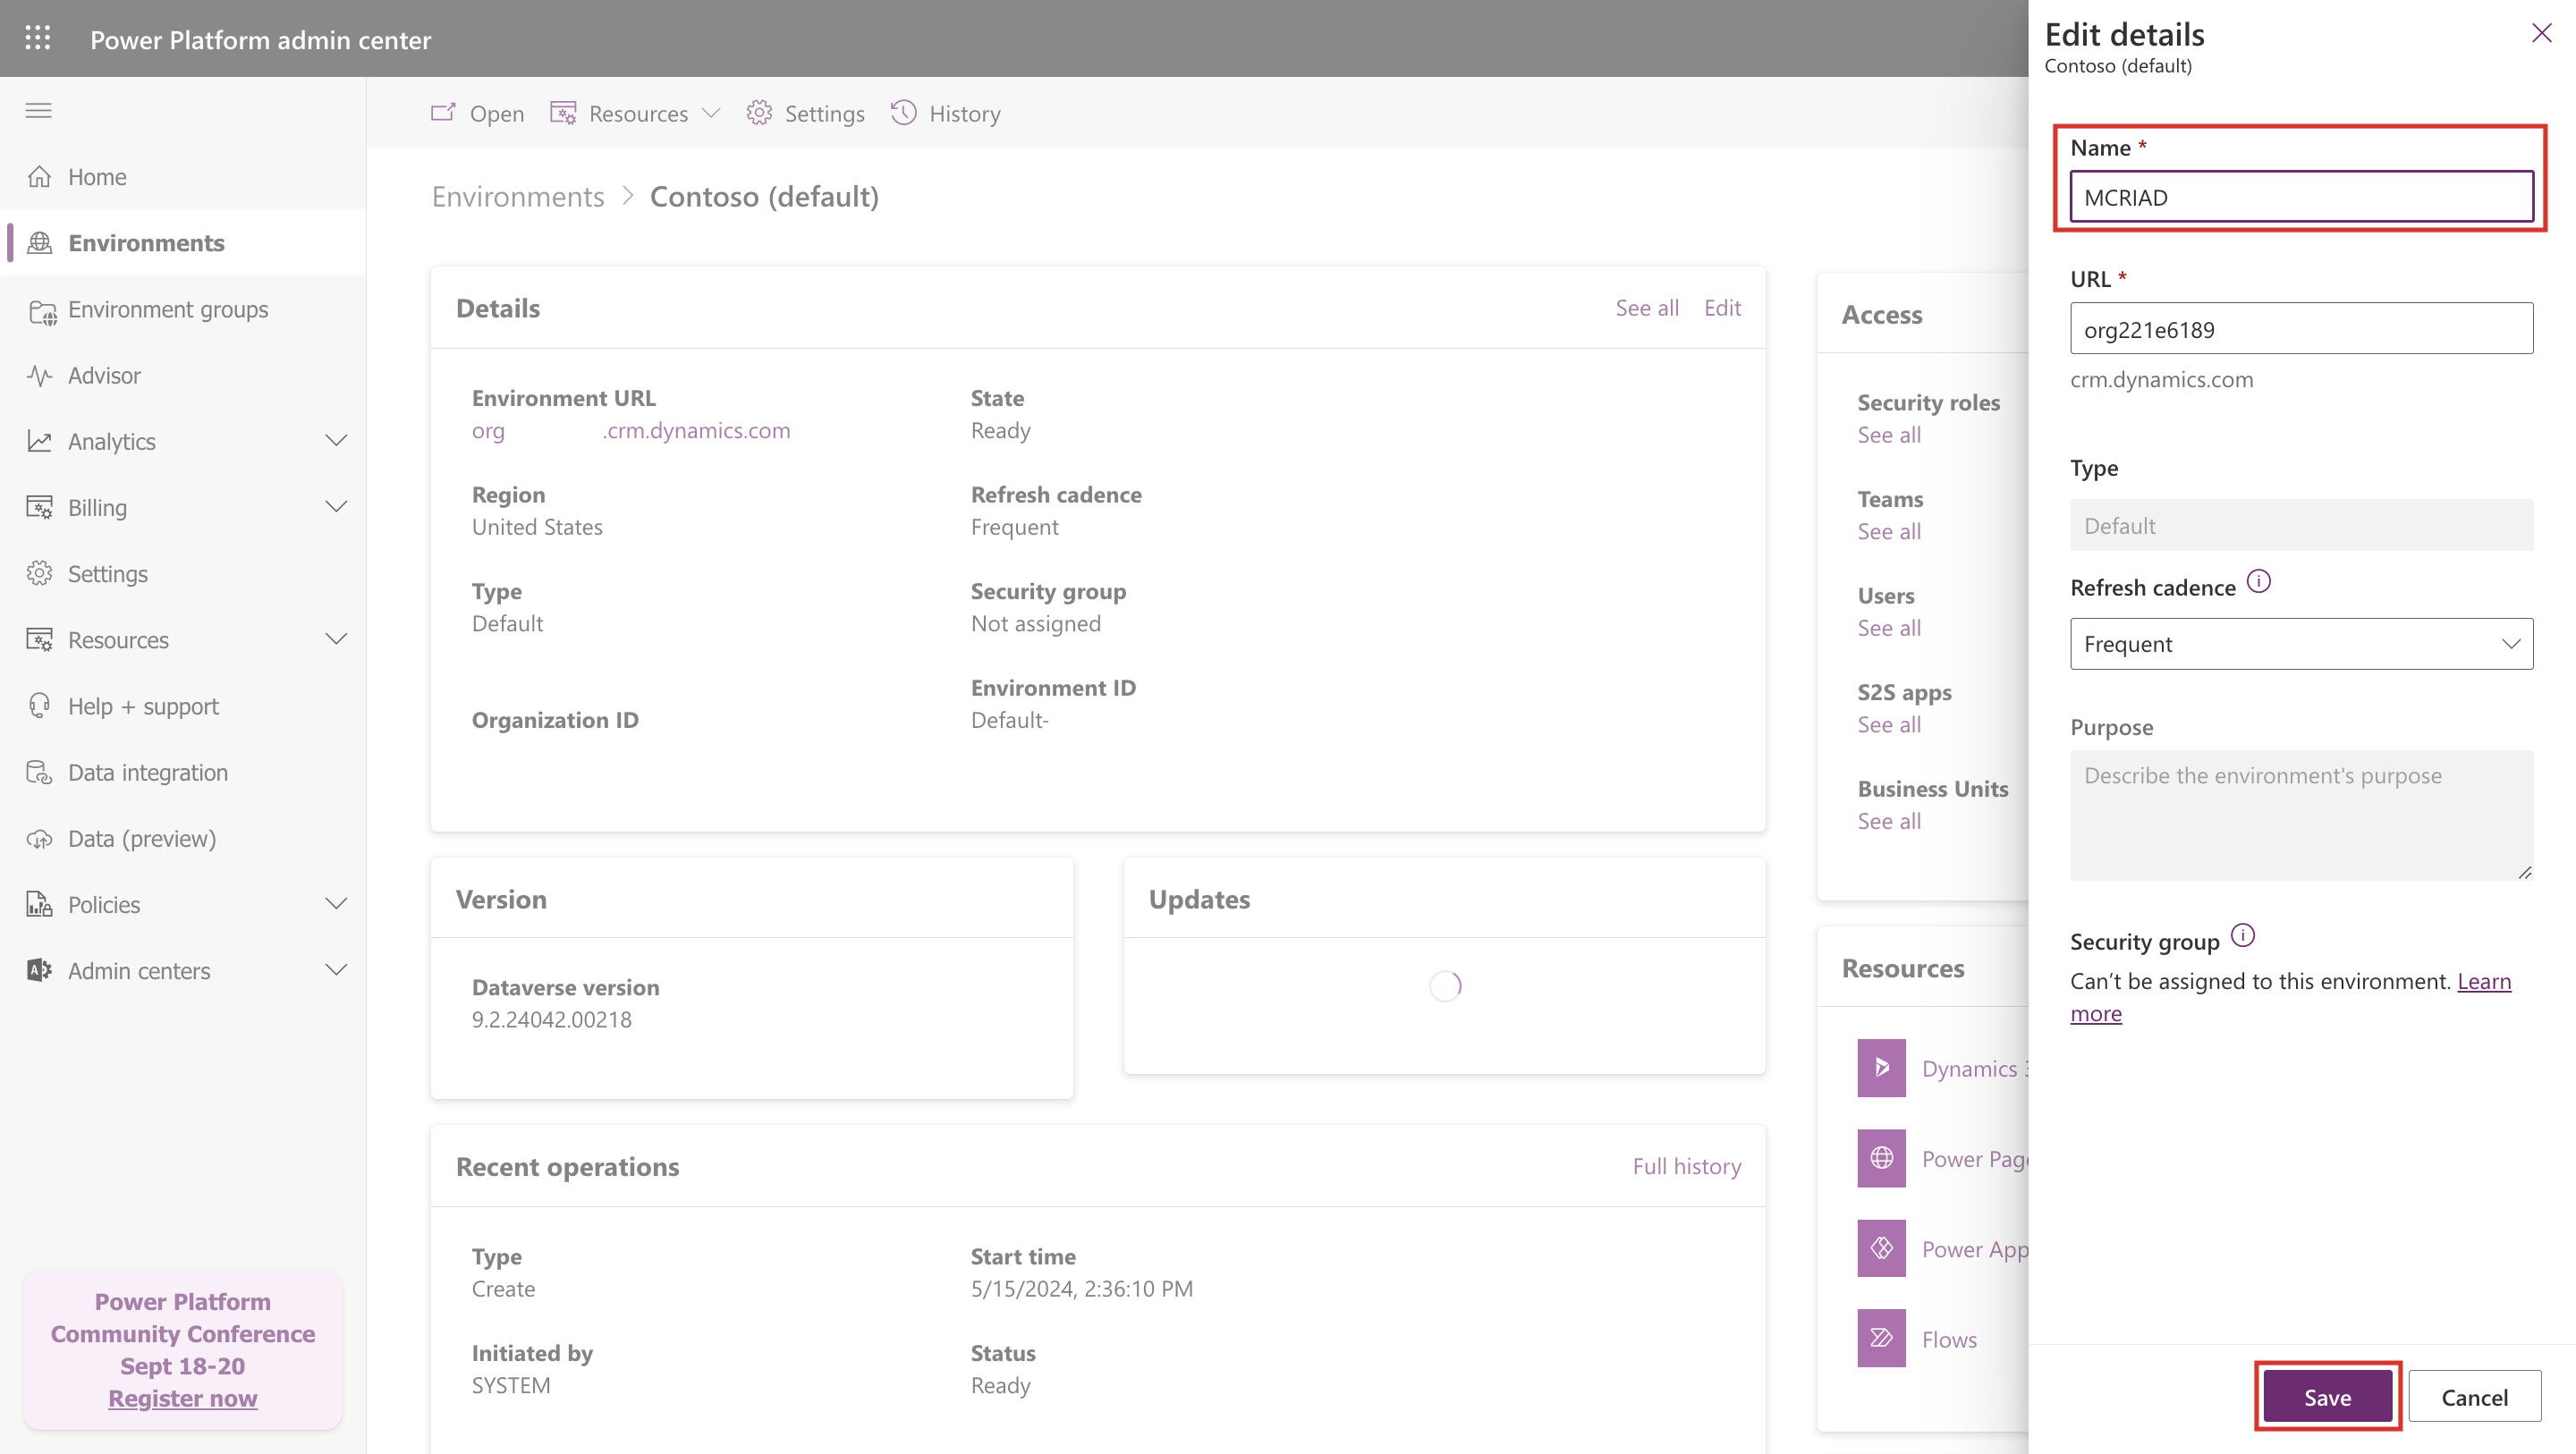
Task: Expand the Refresh cadence Frequent dropdown
Action: [x=2300, y=644]
